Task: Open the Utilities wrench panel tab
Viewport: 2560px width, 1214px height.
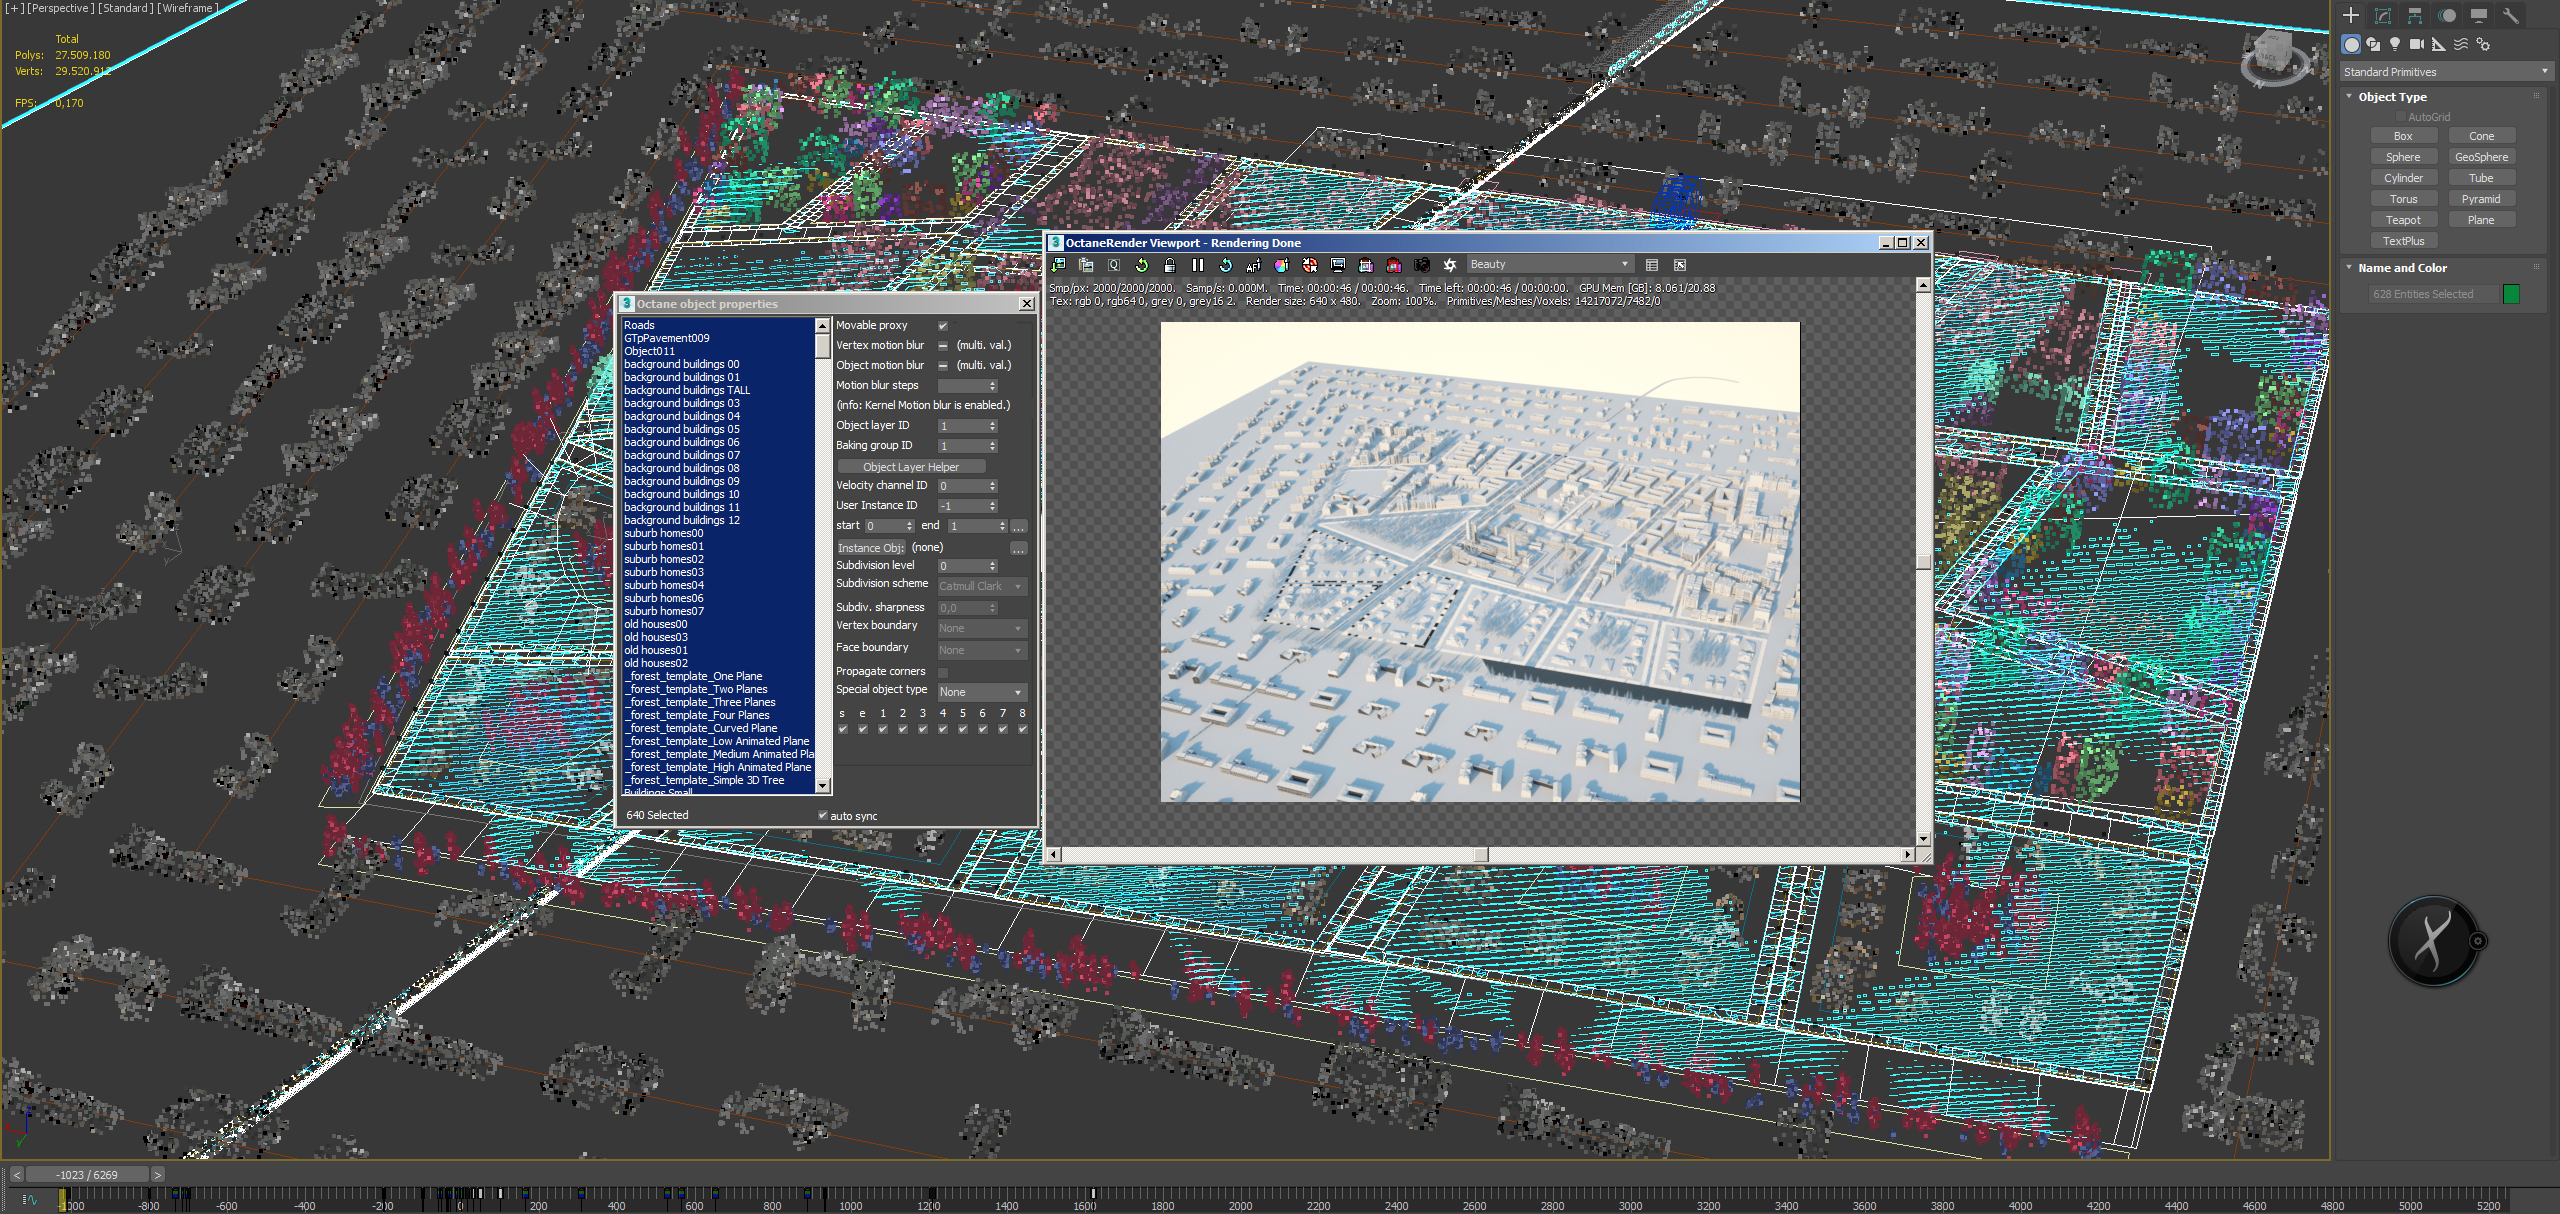Action: (2510, 15)
